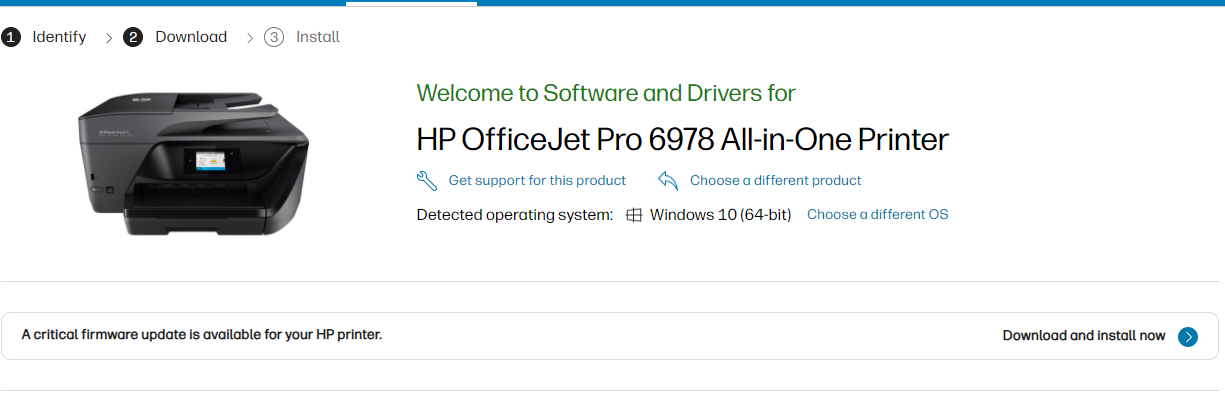The image size is (1225, 419).
Task: Go to the Identify step
Action: pos(59,37)
